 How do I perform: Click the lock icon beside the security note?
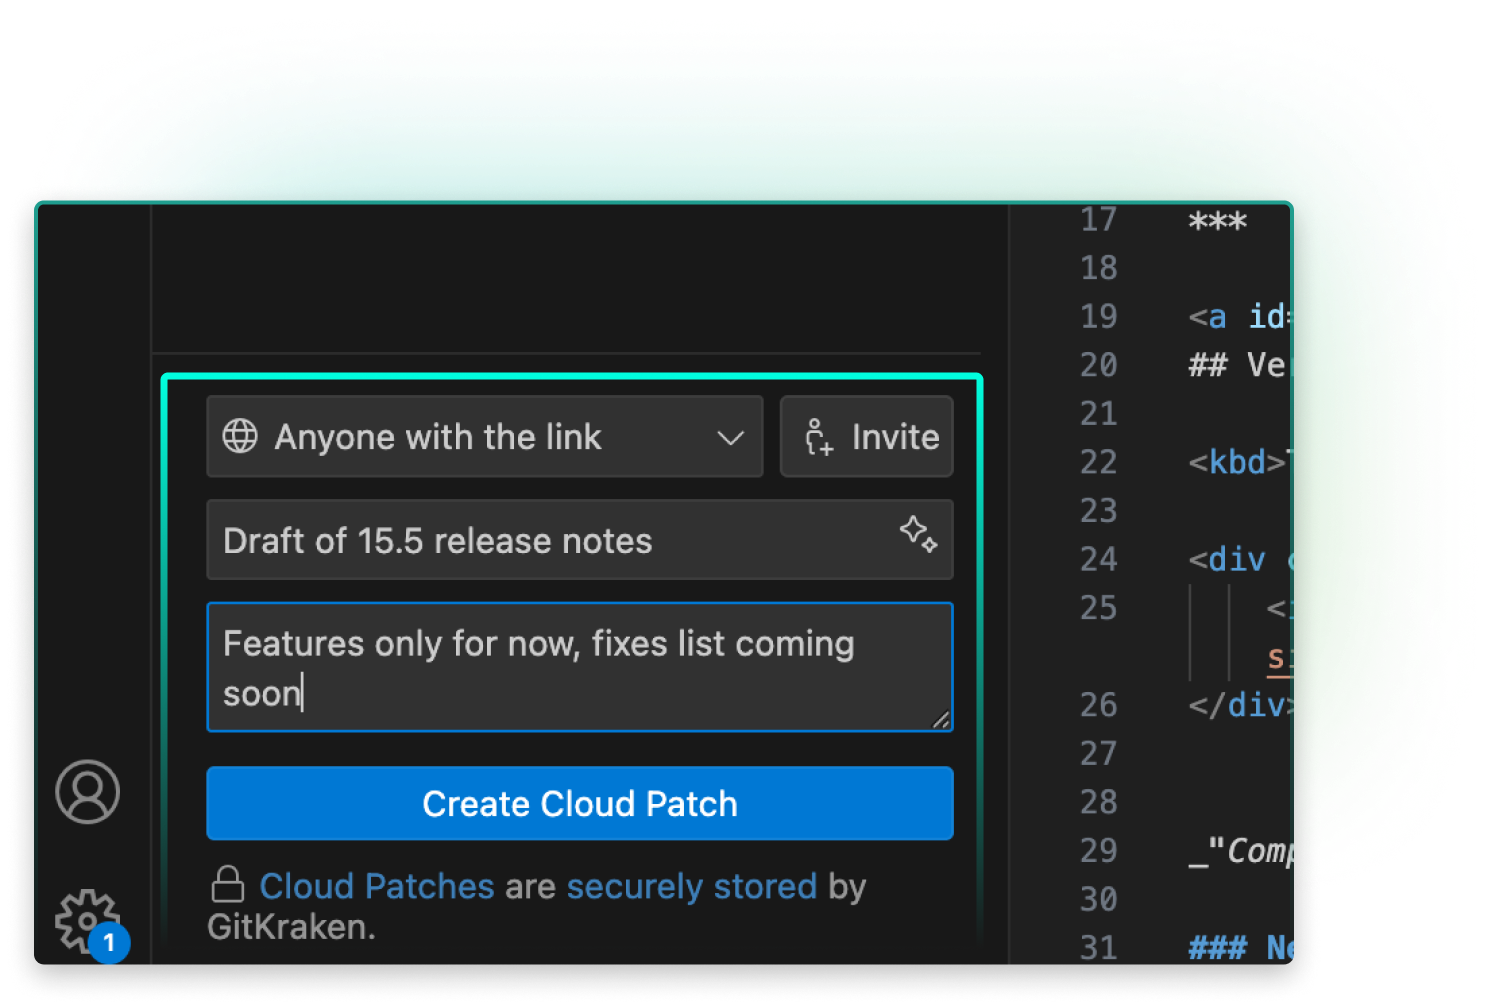(229, 884)
